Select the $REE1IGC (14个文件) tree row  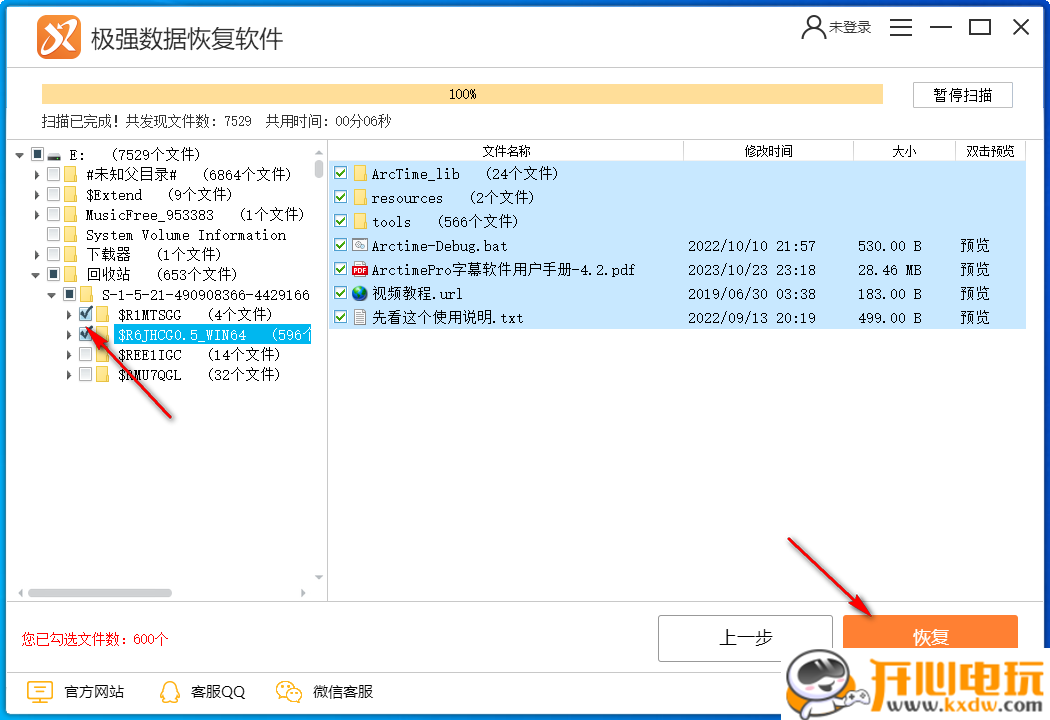pyautogui.click(x=199, y=355)
